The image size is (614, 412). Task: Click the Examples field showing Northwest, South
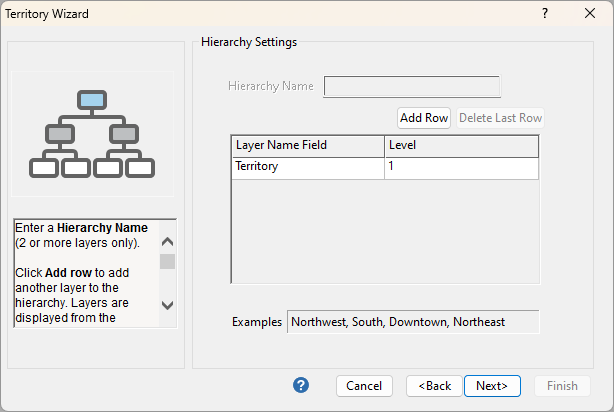413,322
